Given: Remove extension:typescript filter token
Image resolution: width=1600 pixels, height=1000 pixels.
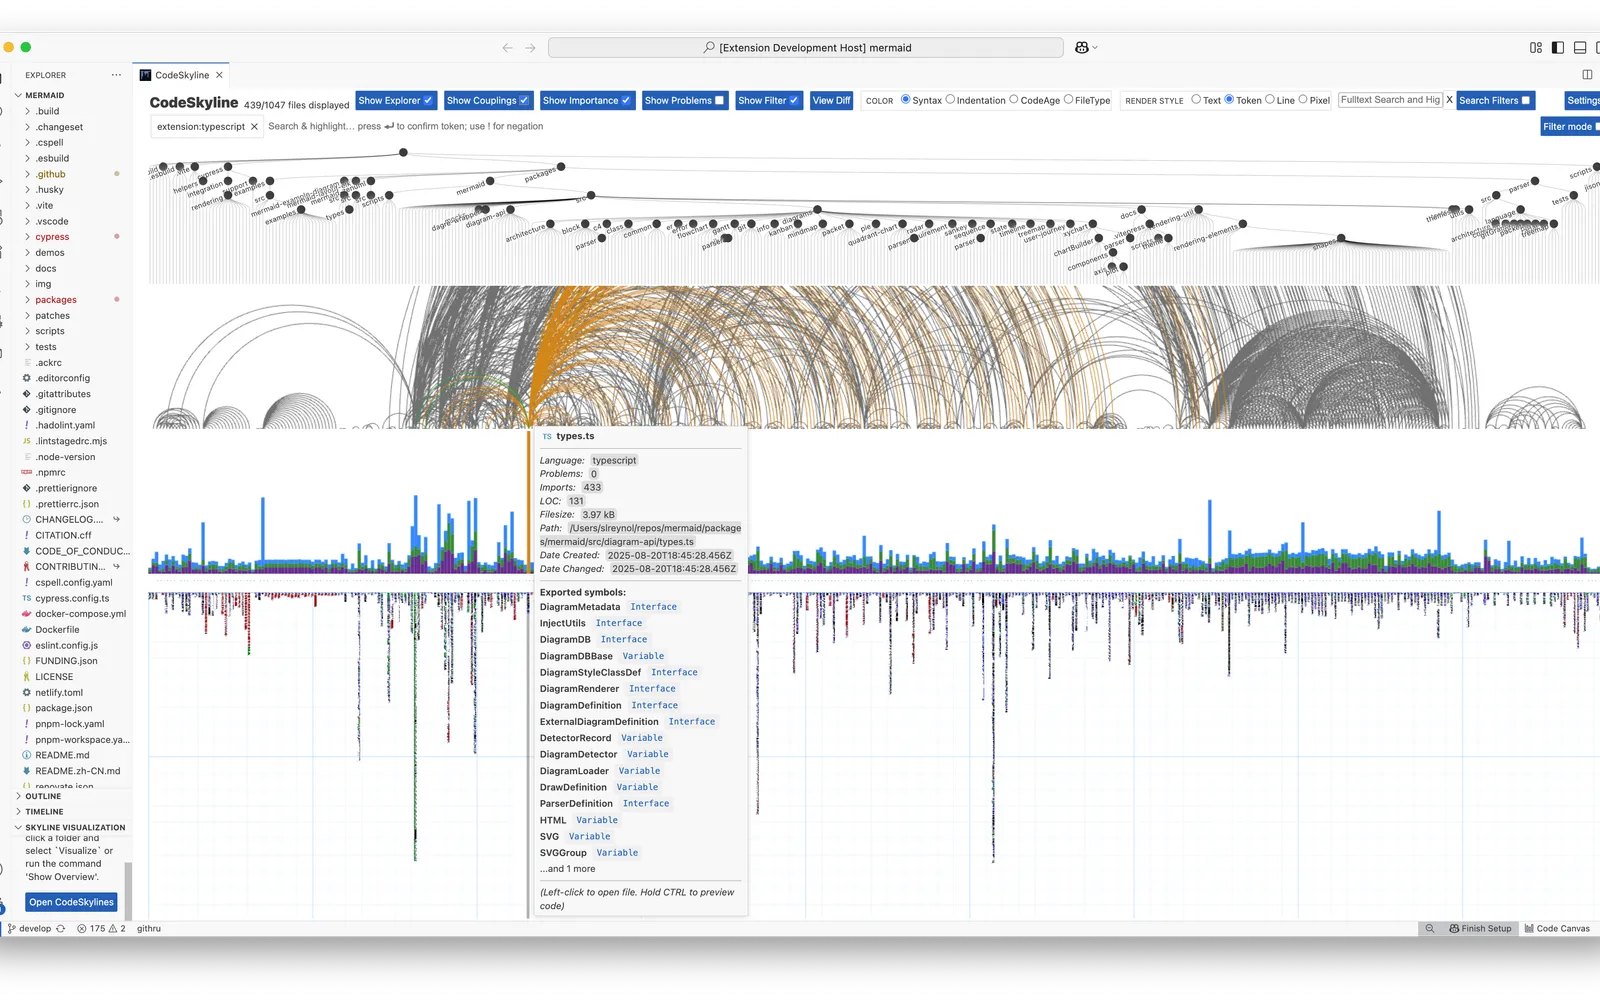Looking at the screenshot, I should tap(254, 126).
